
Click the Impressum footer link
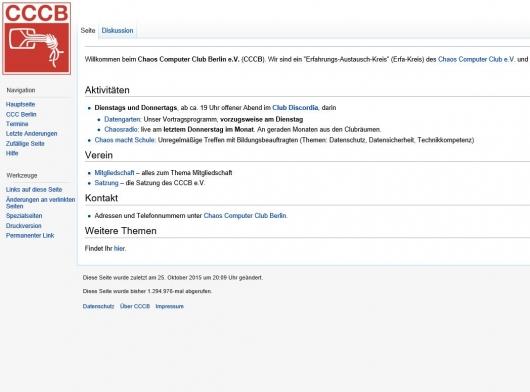click(x=169, y=306)
